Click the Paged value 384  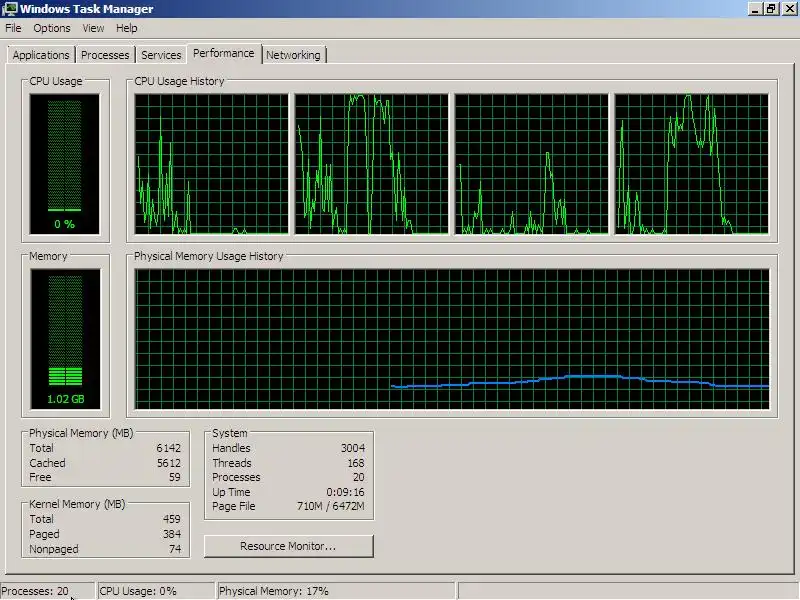(x=172, y=534)
